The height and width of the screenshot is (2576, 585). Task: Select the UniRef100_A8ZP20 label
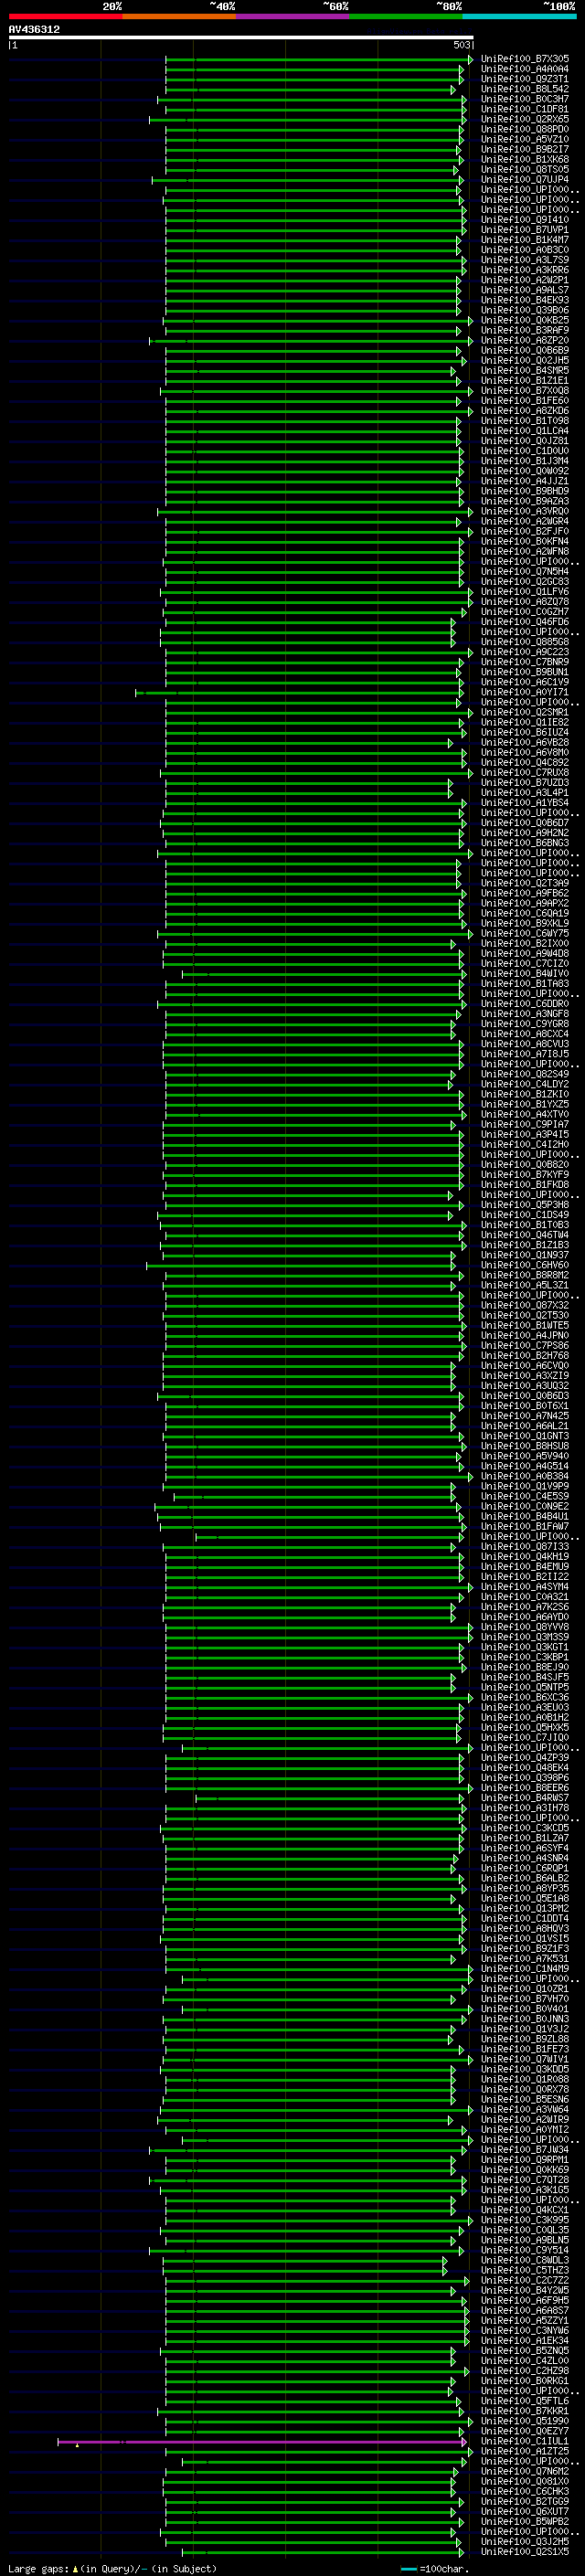[x=524, y=340]
